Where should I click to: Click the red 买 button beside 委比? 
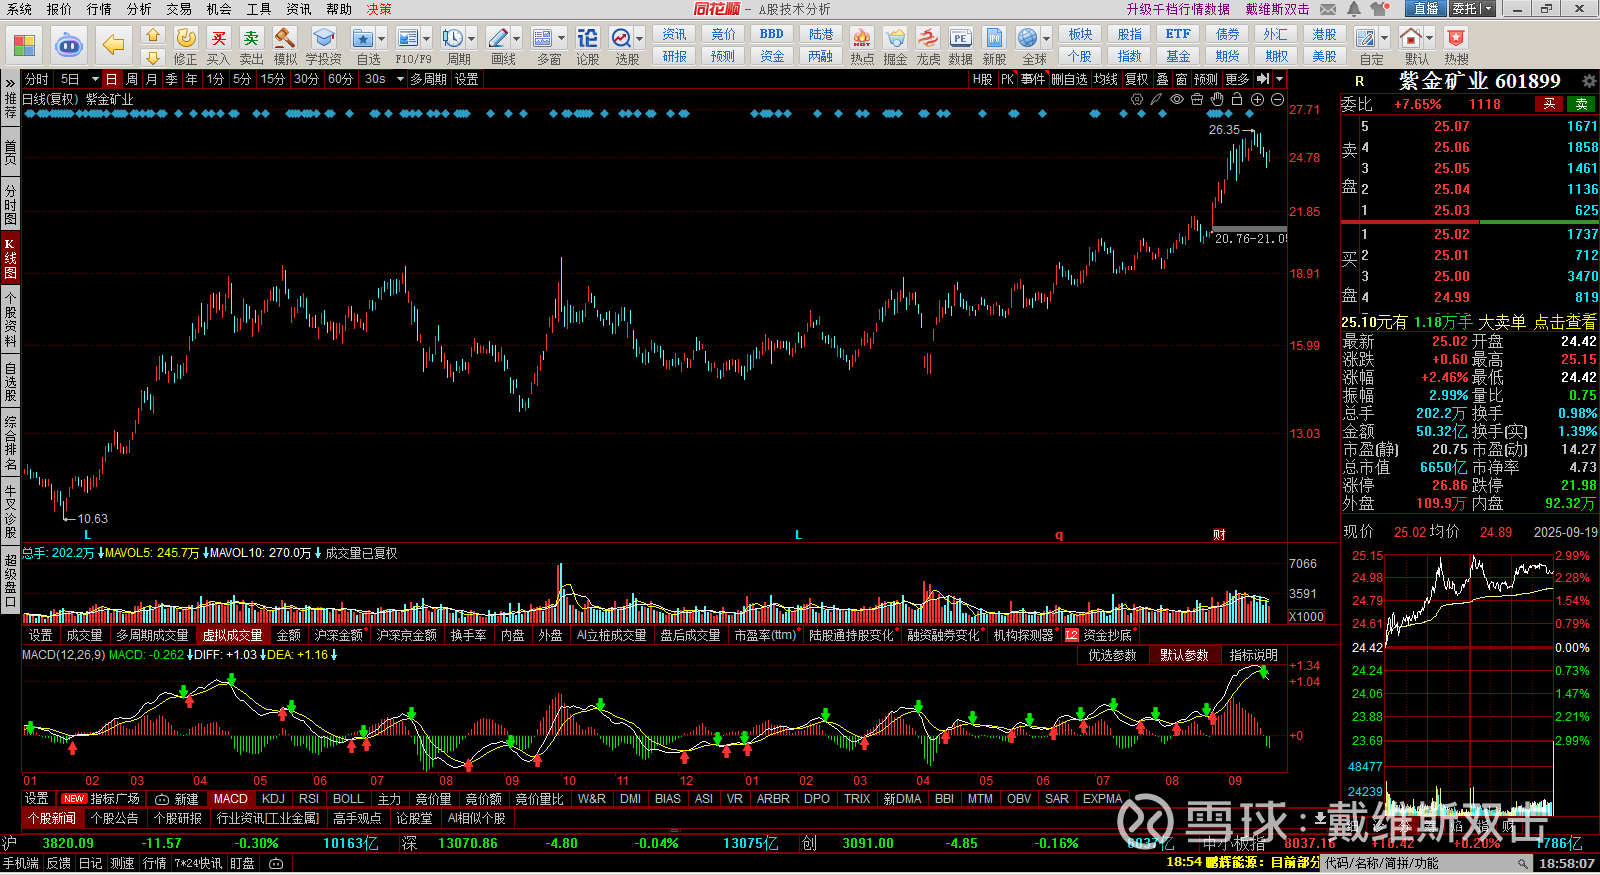1549,104
